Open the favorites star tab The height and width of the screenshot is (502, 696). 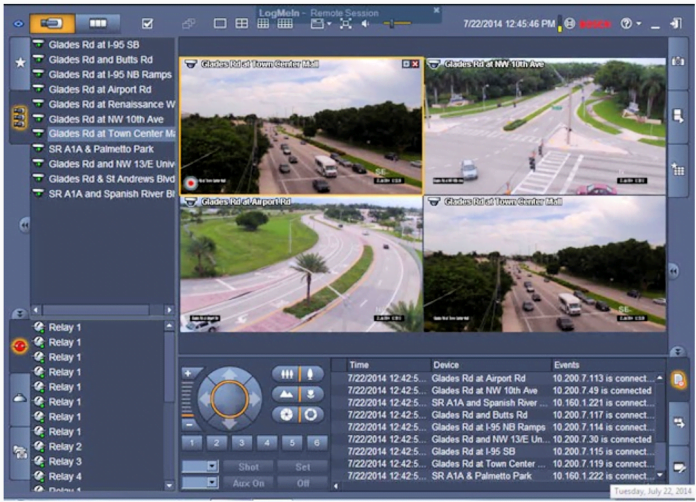tap(18, 63)
